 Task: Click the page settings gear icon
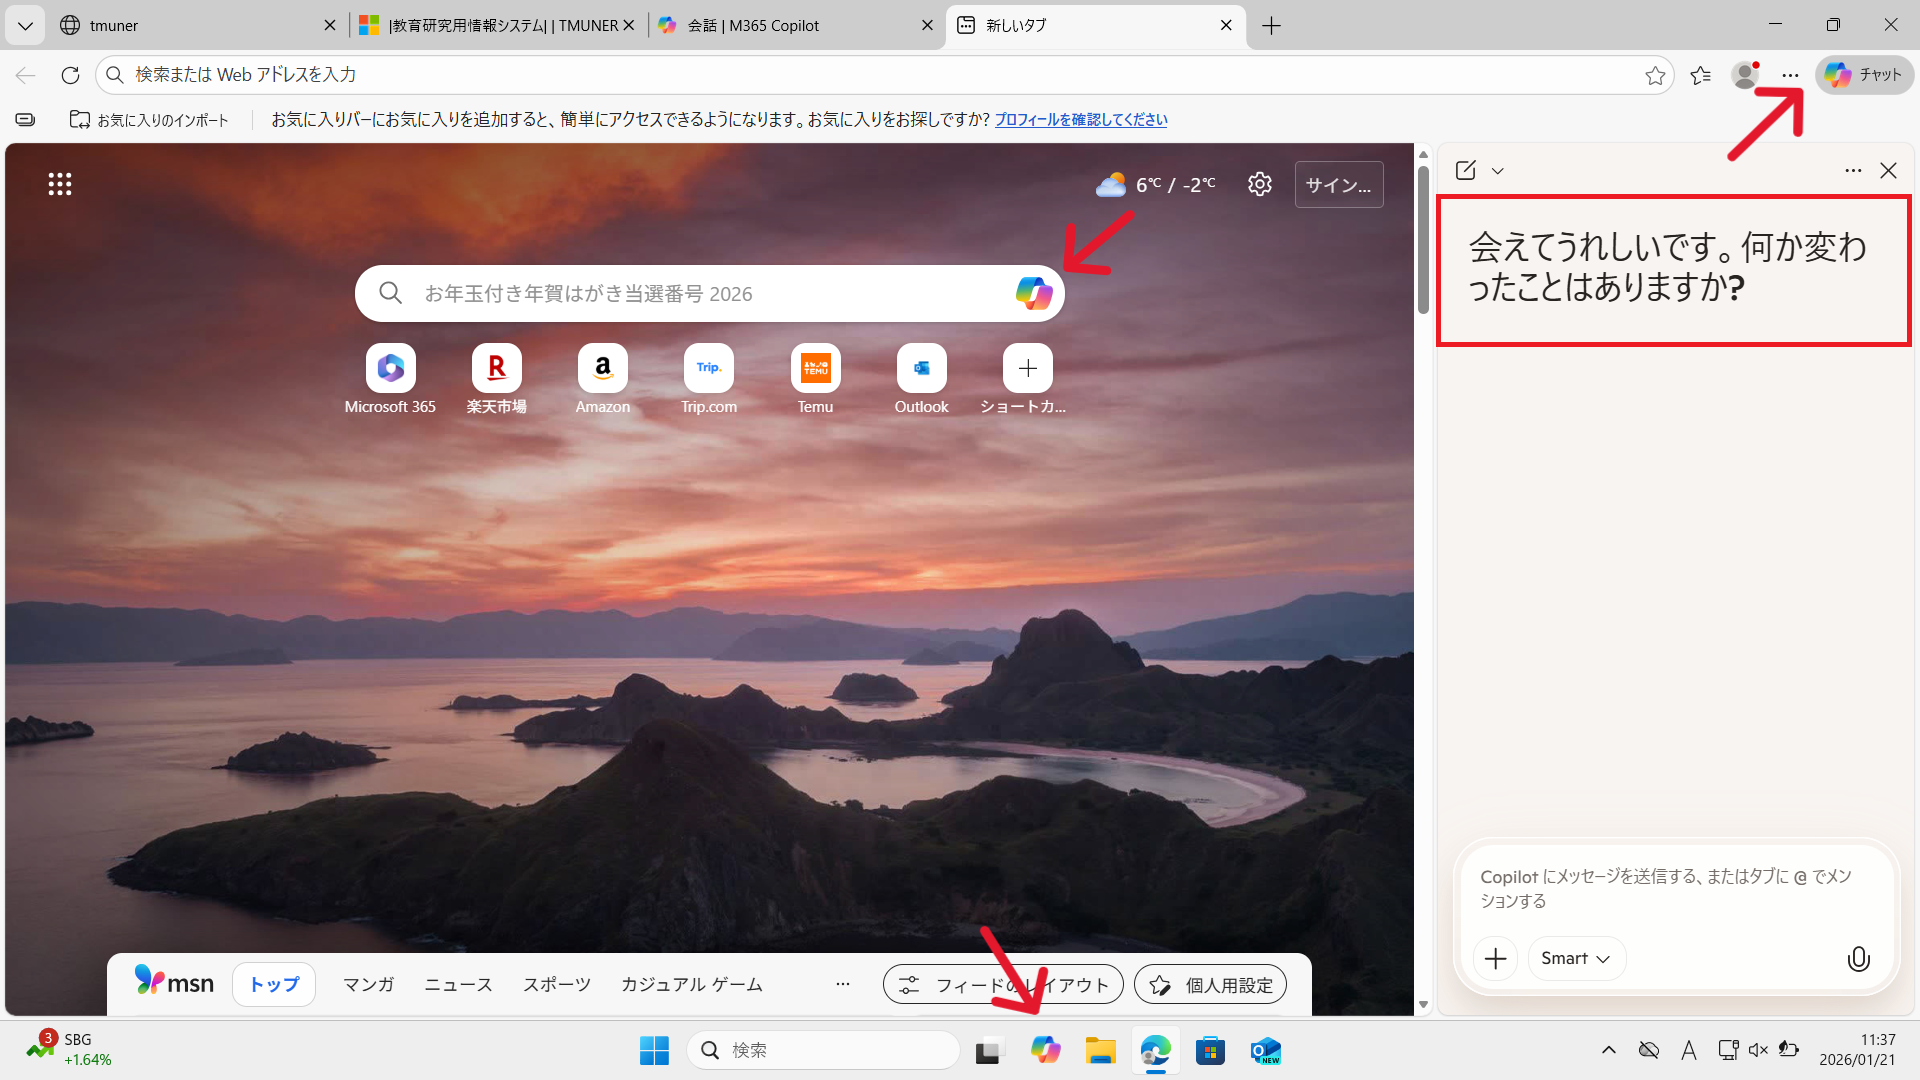pyautogui.click(x=1259, y=184)
